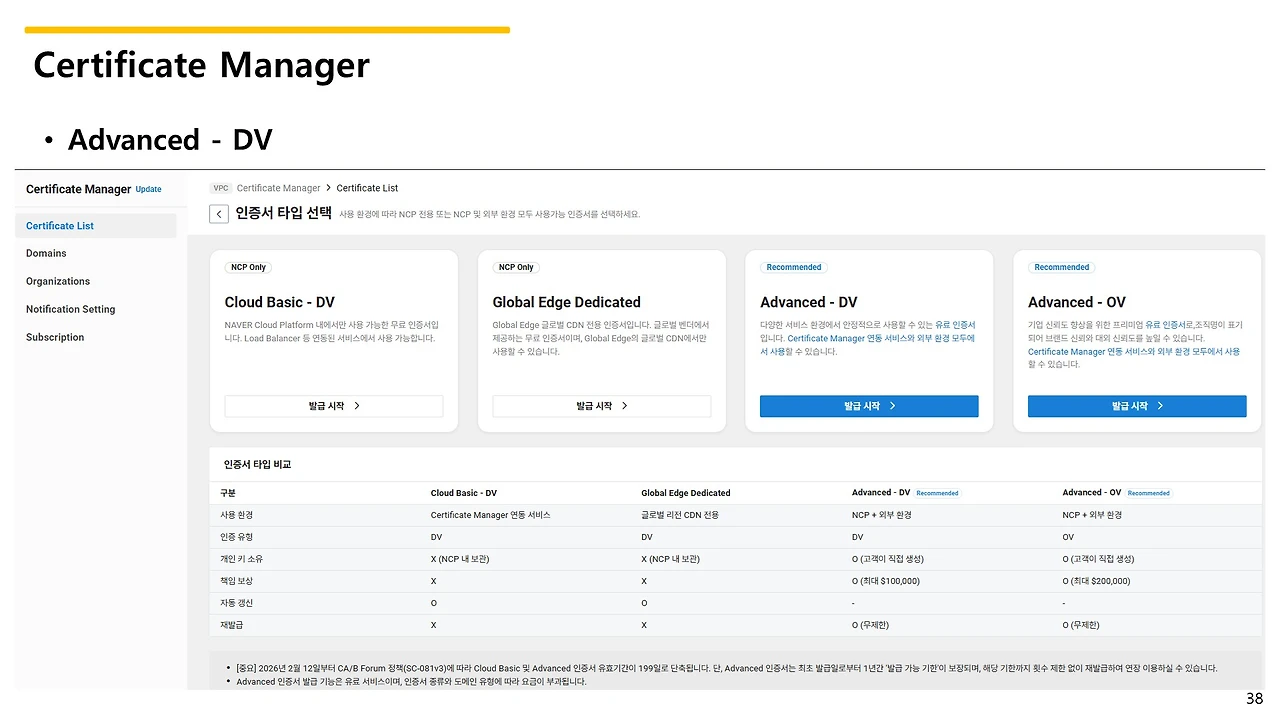Viewport: 1280px width, 720px height.
Task: Start issuance for Global Edge Dedicated
Action: [x=602, y=406]
